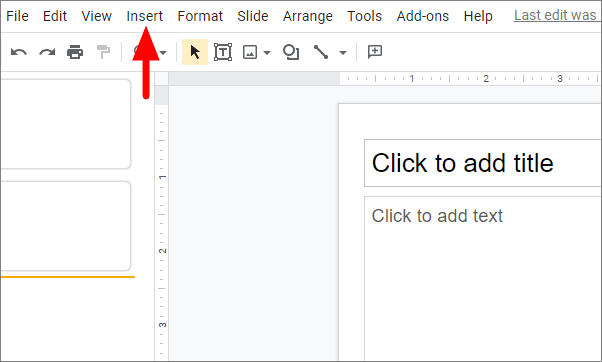This screenshot has height=362, width=602.
Task: Expand the Line type dropdown arrow
Action: [343, 53]
